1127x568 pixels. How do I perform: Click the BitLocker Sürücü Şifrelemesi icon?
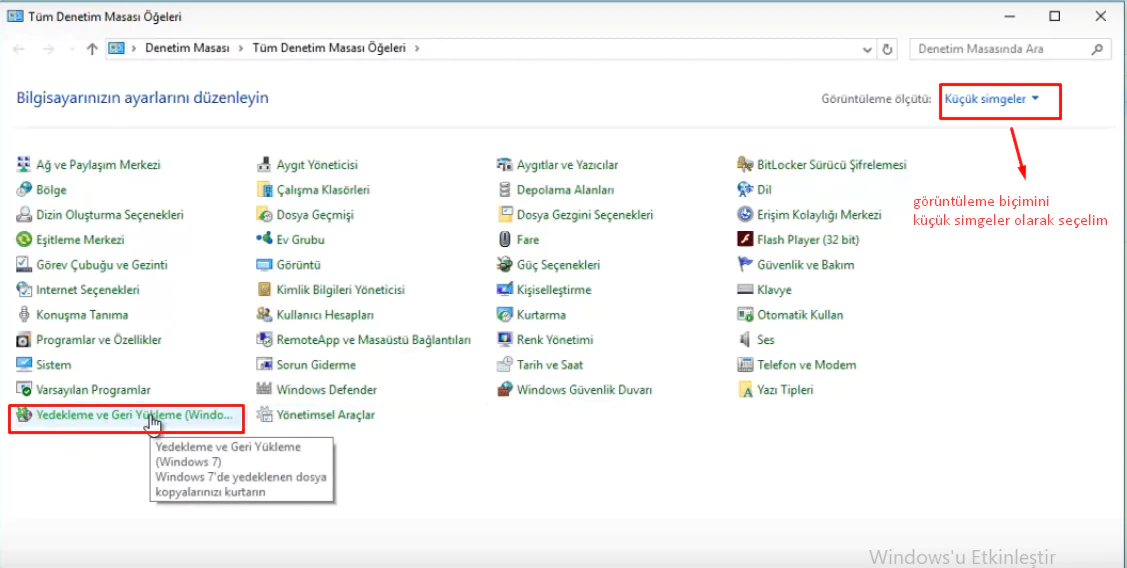pyautogui.click(x=745, y=165)
